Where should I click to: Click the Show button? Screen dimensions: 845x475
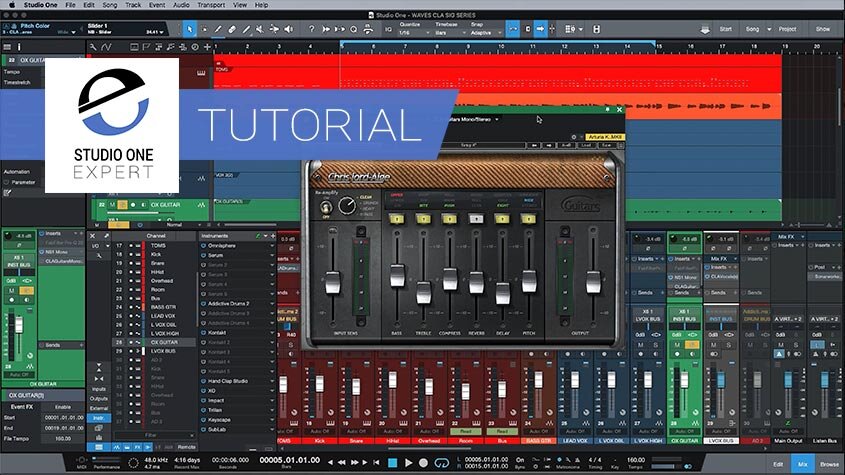[823, 29]
